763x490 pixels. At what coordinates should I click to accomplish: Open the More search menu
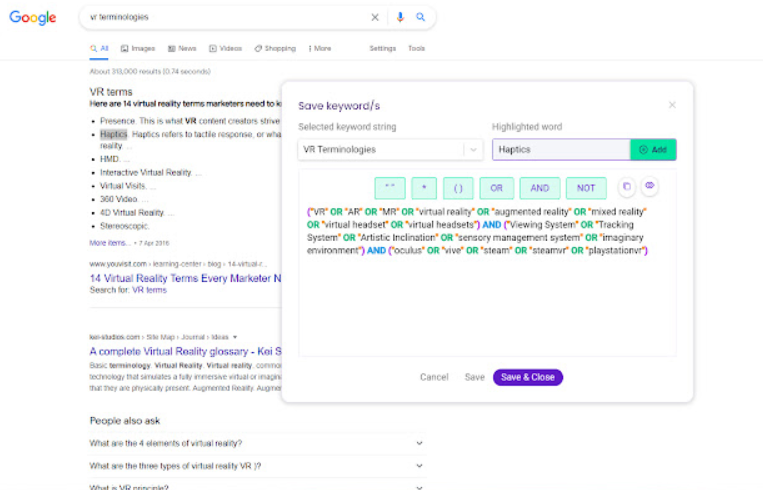coord(320,49)
